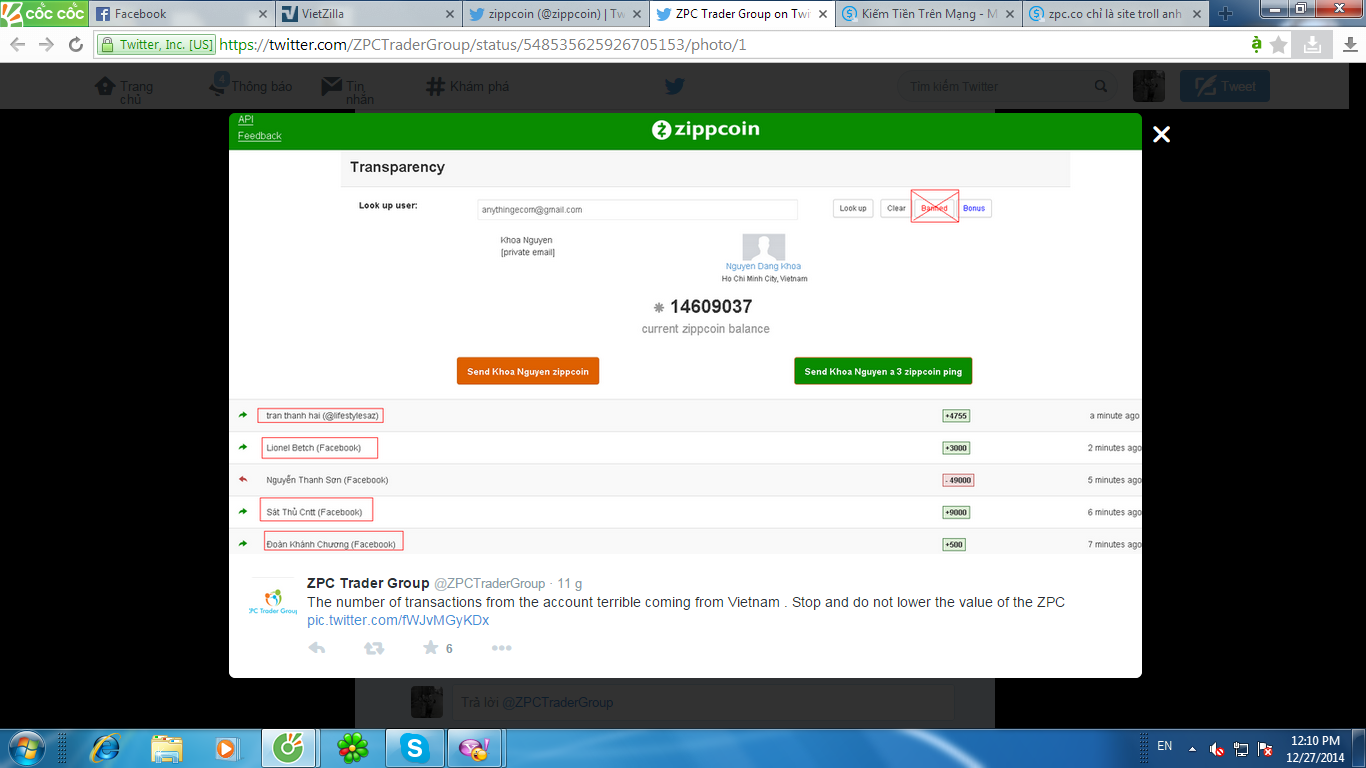Bookmark this page with the star icon

tap(1278, 45)
